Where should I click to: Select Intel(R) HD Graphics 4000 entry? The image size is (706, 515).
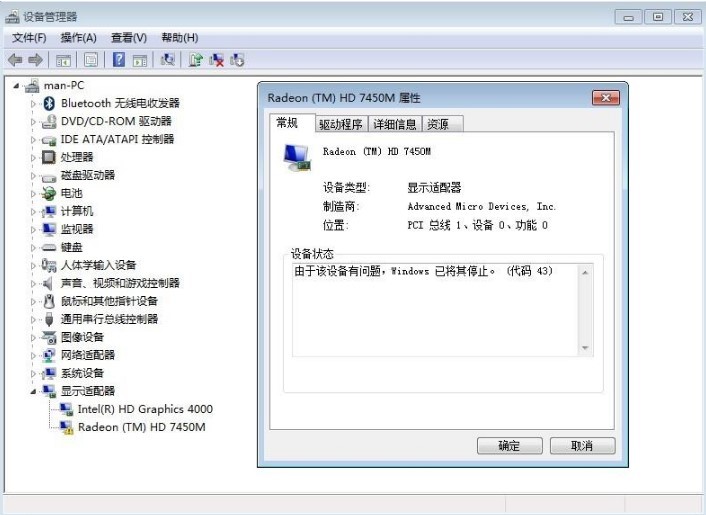point(145,409)
